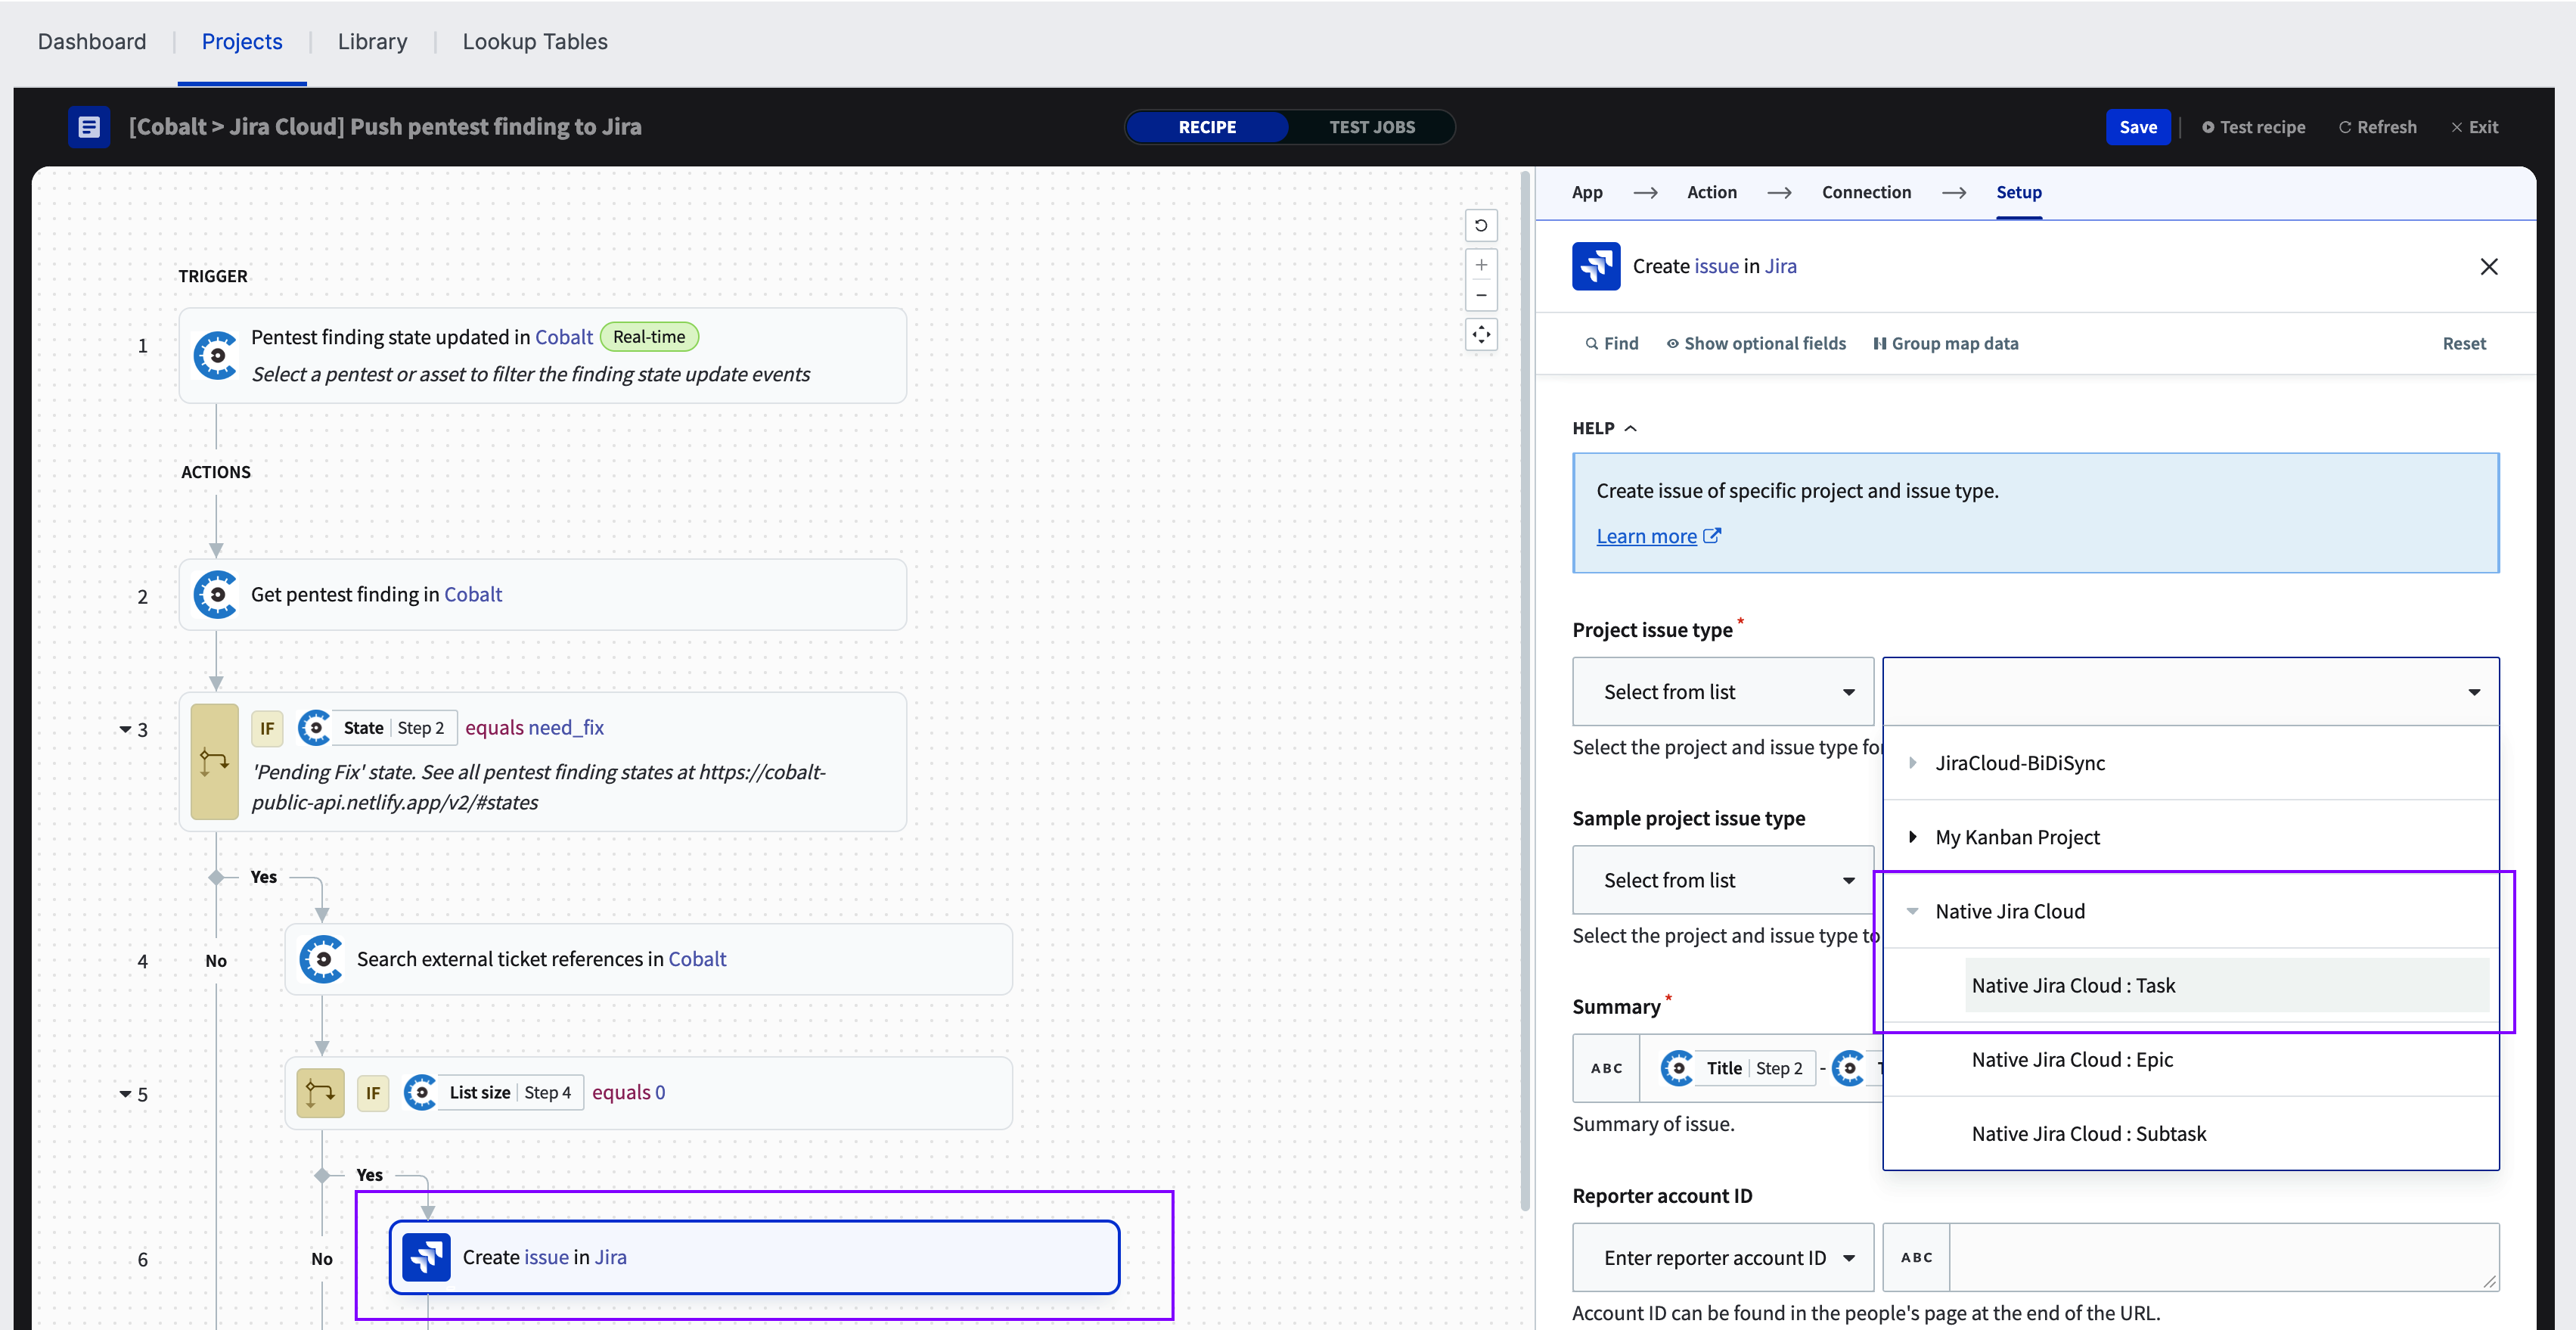Click the Title Step 2 data pill
The image size is (2576, 1330).
[x=1737, y=1068]
